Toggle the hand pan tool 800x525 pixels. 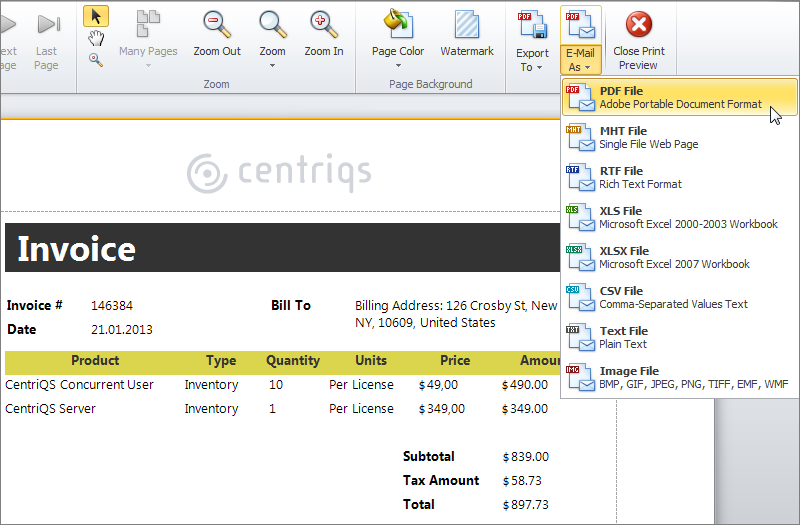pos(96,38)
